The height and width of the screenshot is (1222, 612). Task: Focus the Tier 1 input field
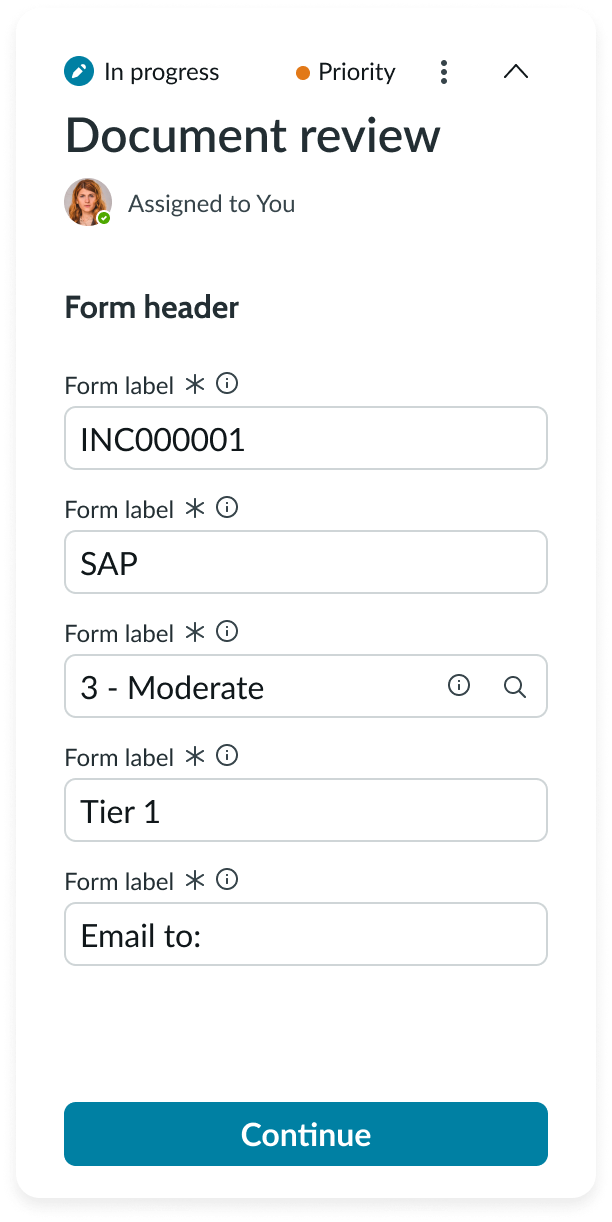point(305,810)
